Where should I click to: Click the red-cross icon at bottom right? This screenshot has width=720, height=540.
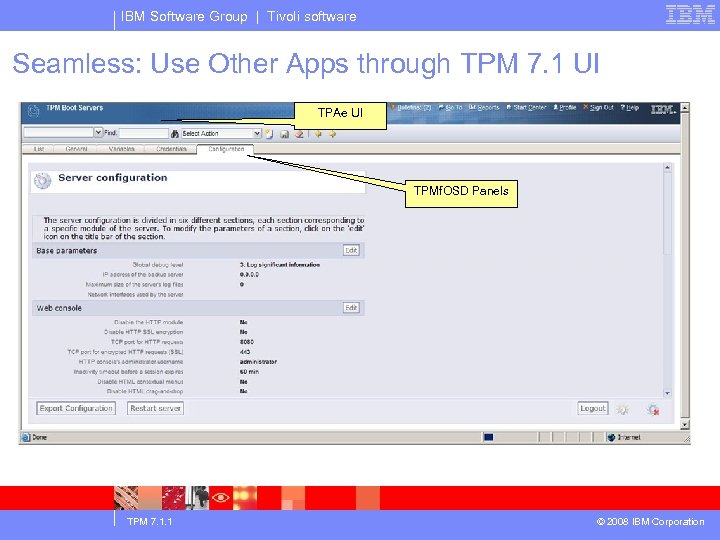click(x=653, y=409)
